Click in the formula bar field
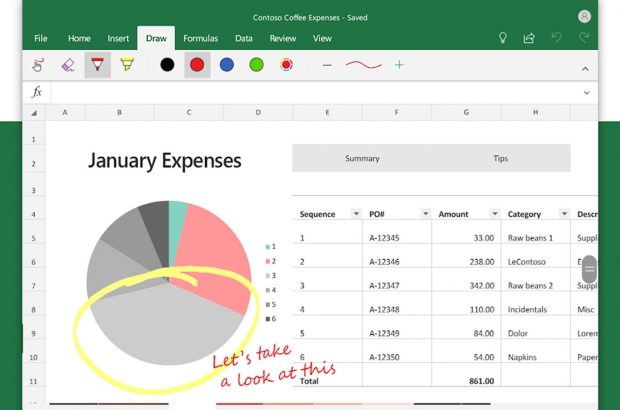 (314, 93)
